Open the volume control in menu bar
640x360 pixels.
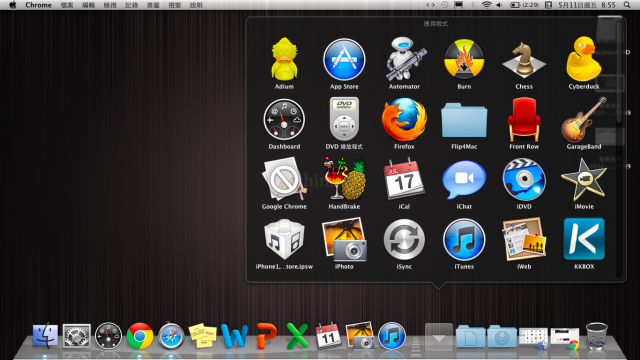point(499,5)
